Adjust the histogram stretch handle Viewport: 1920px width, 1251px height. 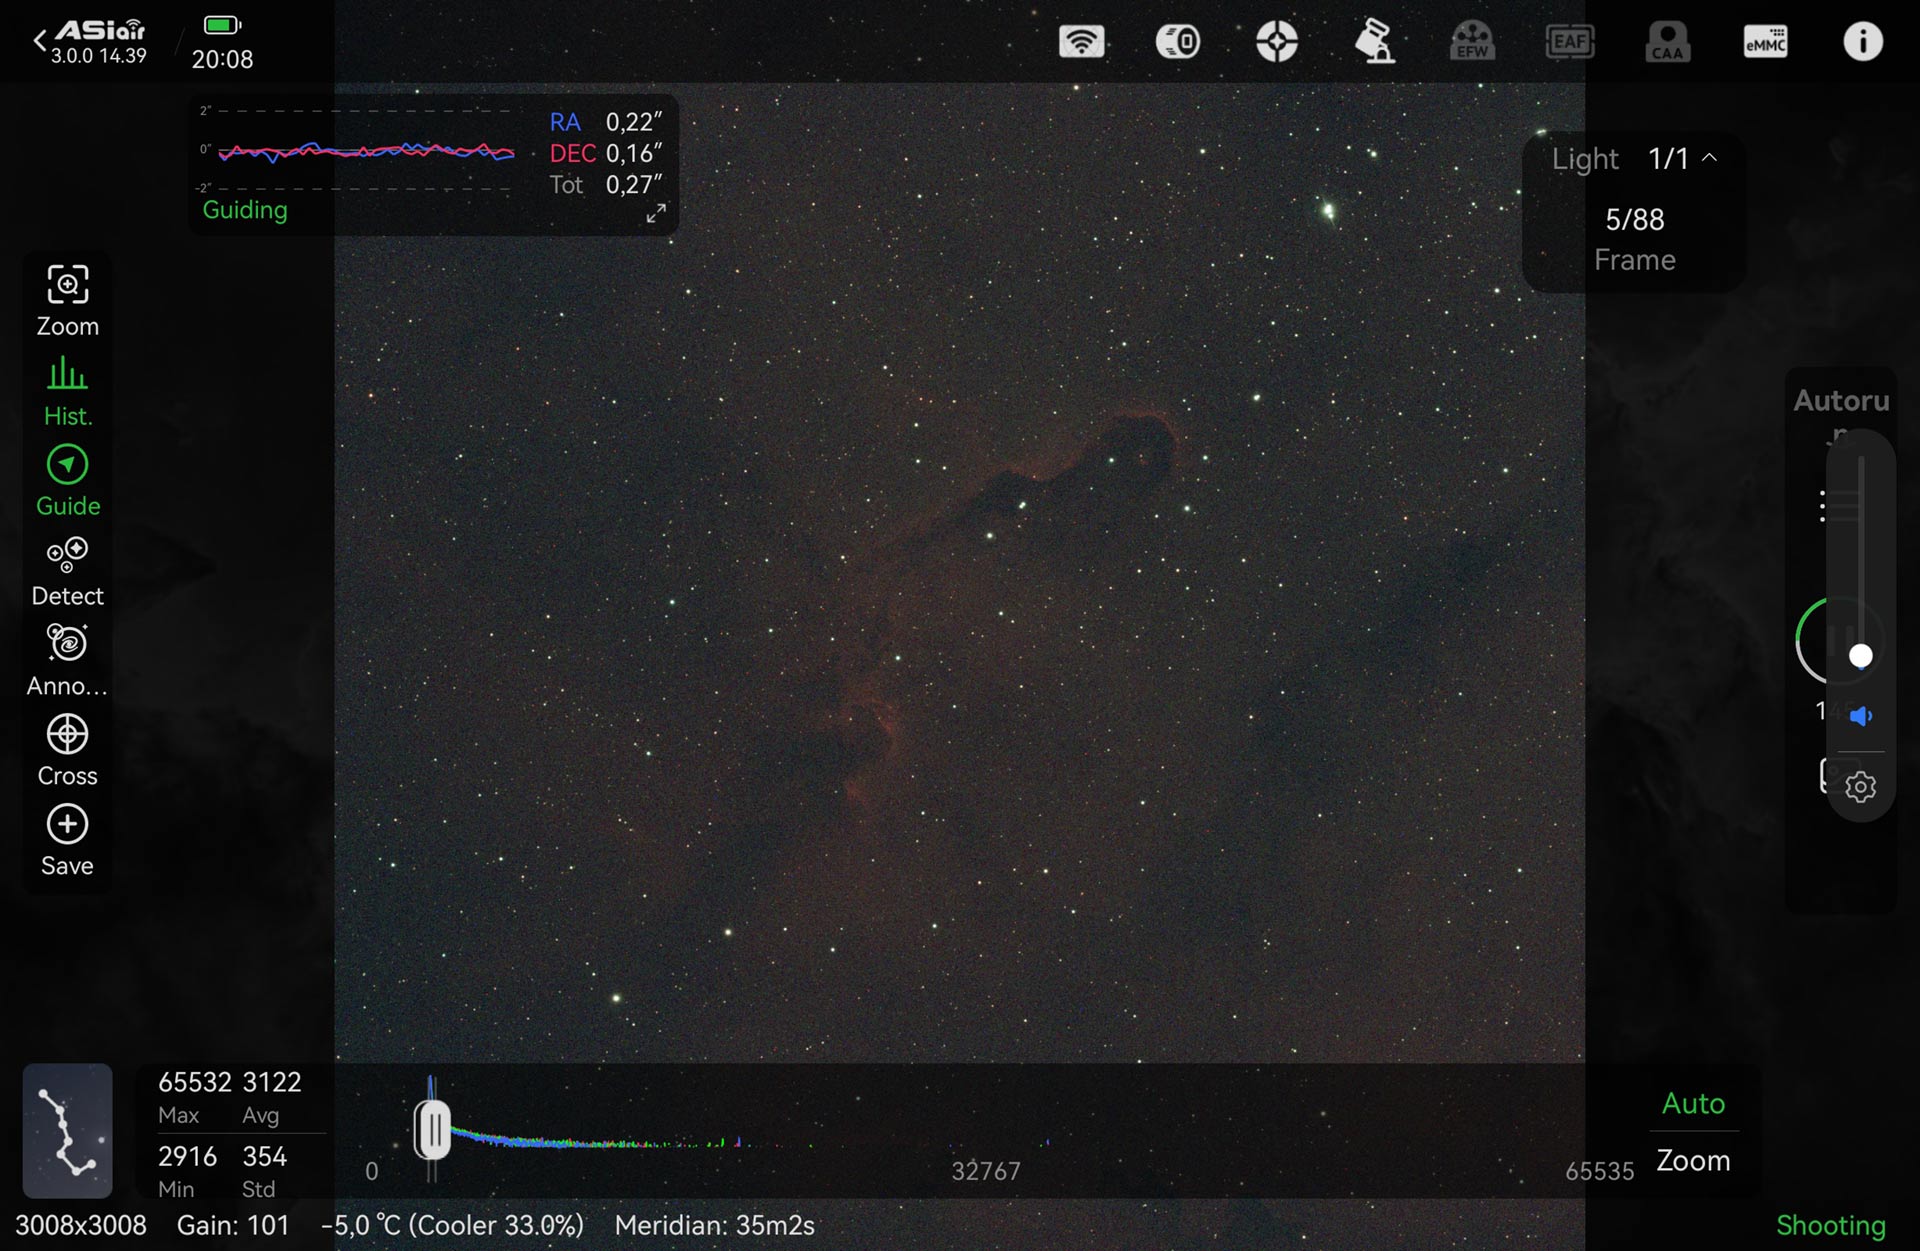point(433,1130)
